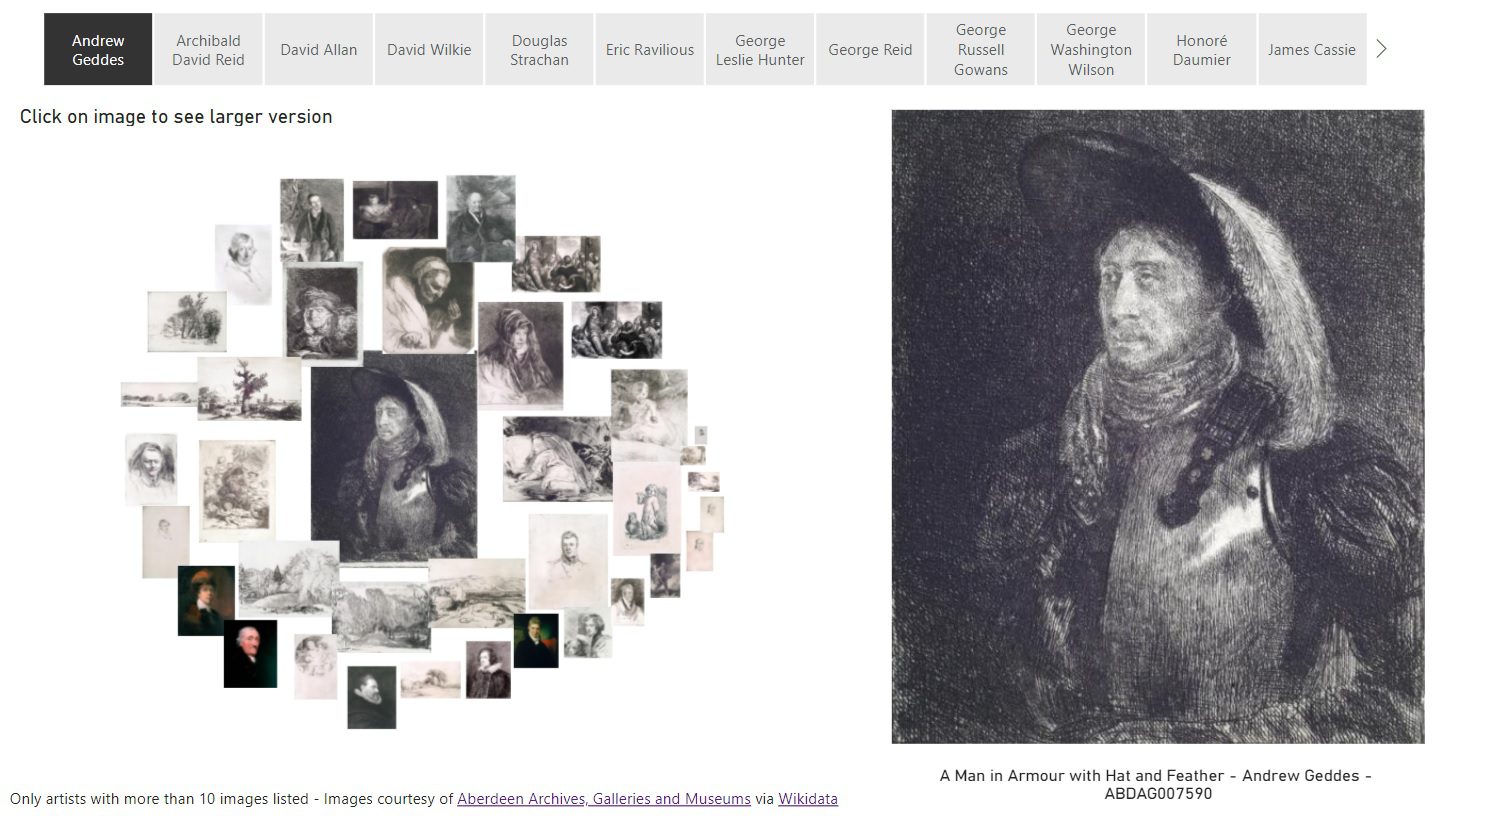The width and height of the screenshot is (1507, 818).
Task: Open the man in turban etching thumbnail
Action: [322, 312]
